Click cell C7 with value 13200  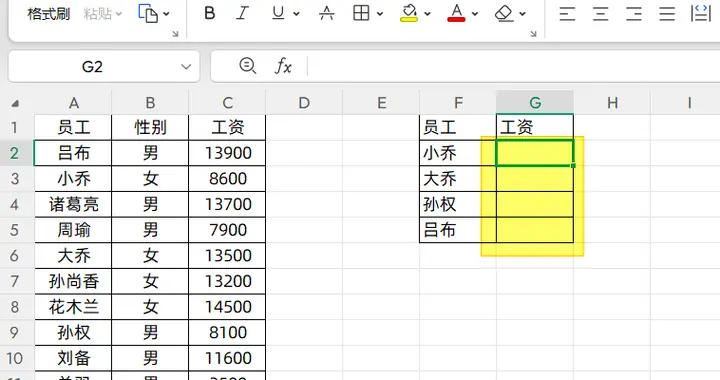click(x=227, y=281)
